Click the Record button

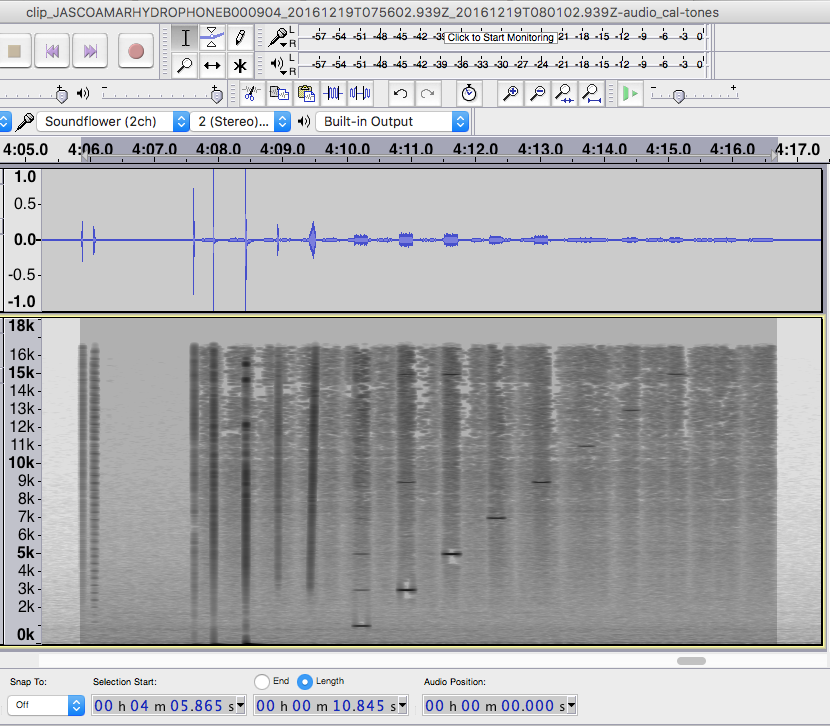coord(136,51)
